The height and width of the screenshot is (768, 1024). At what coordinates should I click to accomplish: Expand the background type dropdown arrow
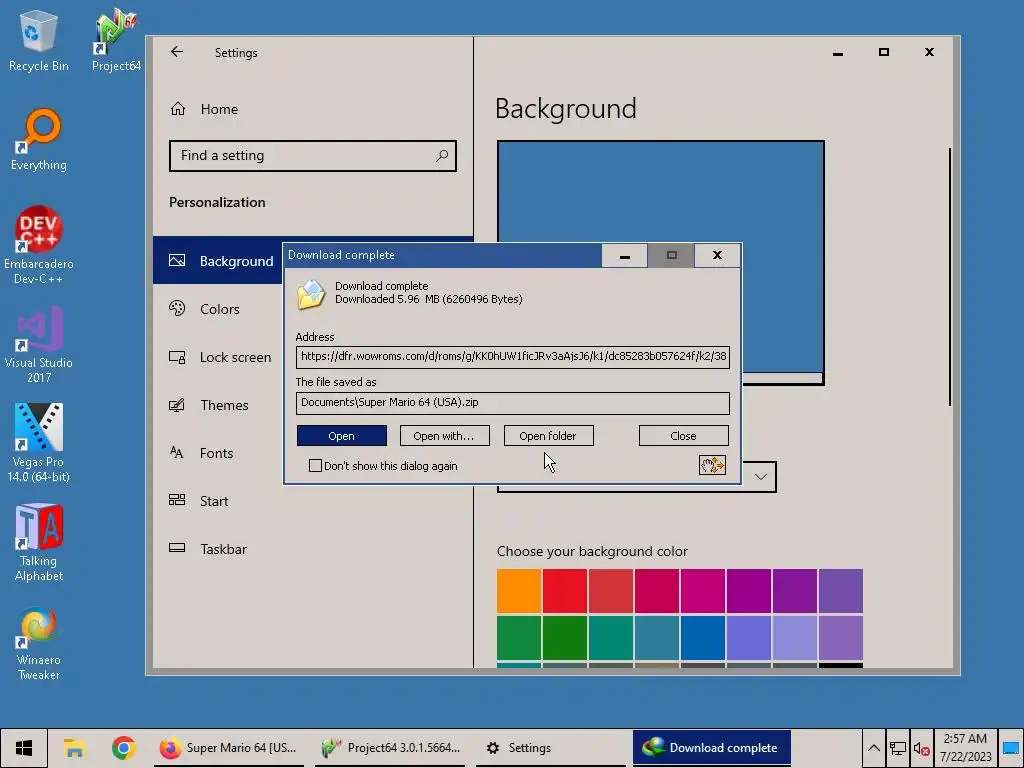coord(761,477)
